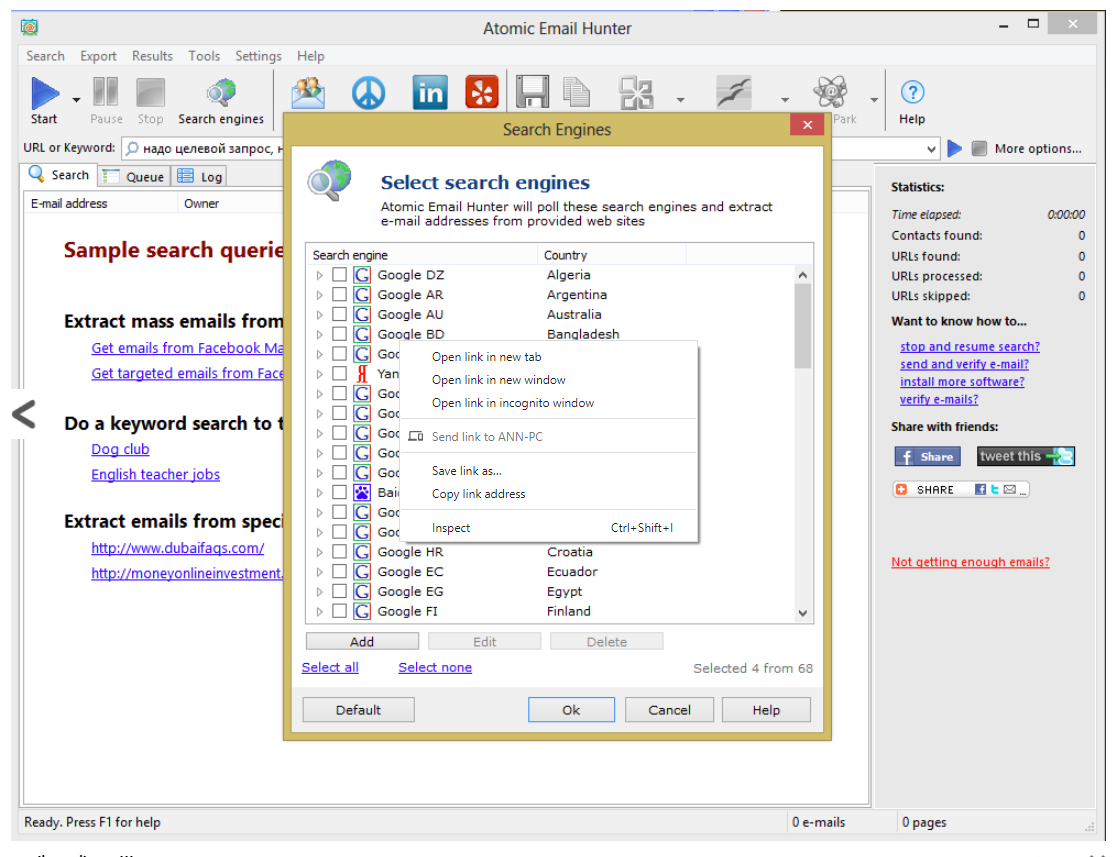Expand the Baidu engine node
1115x857 pixels.
(x=322, y=492)
